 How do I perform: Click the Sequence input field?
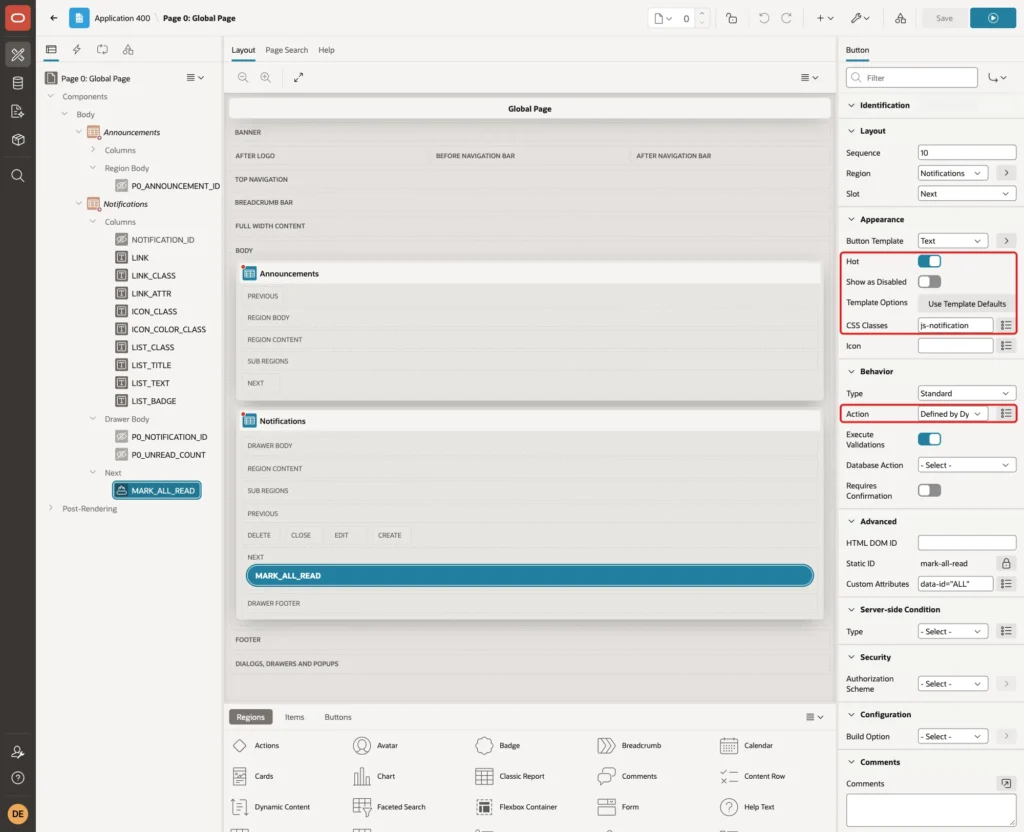967,152
